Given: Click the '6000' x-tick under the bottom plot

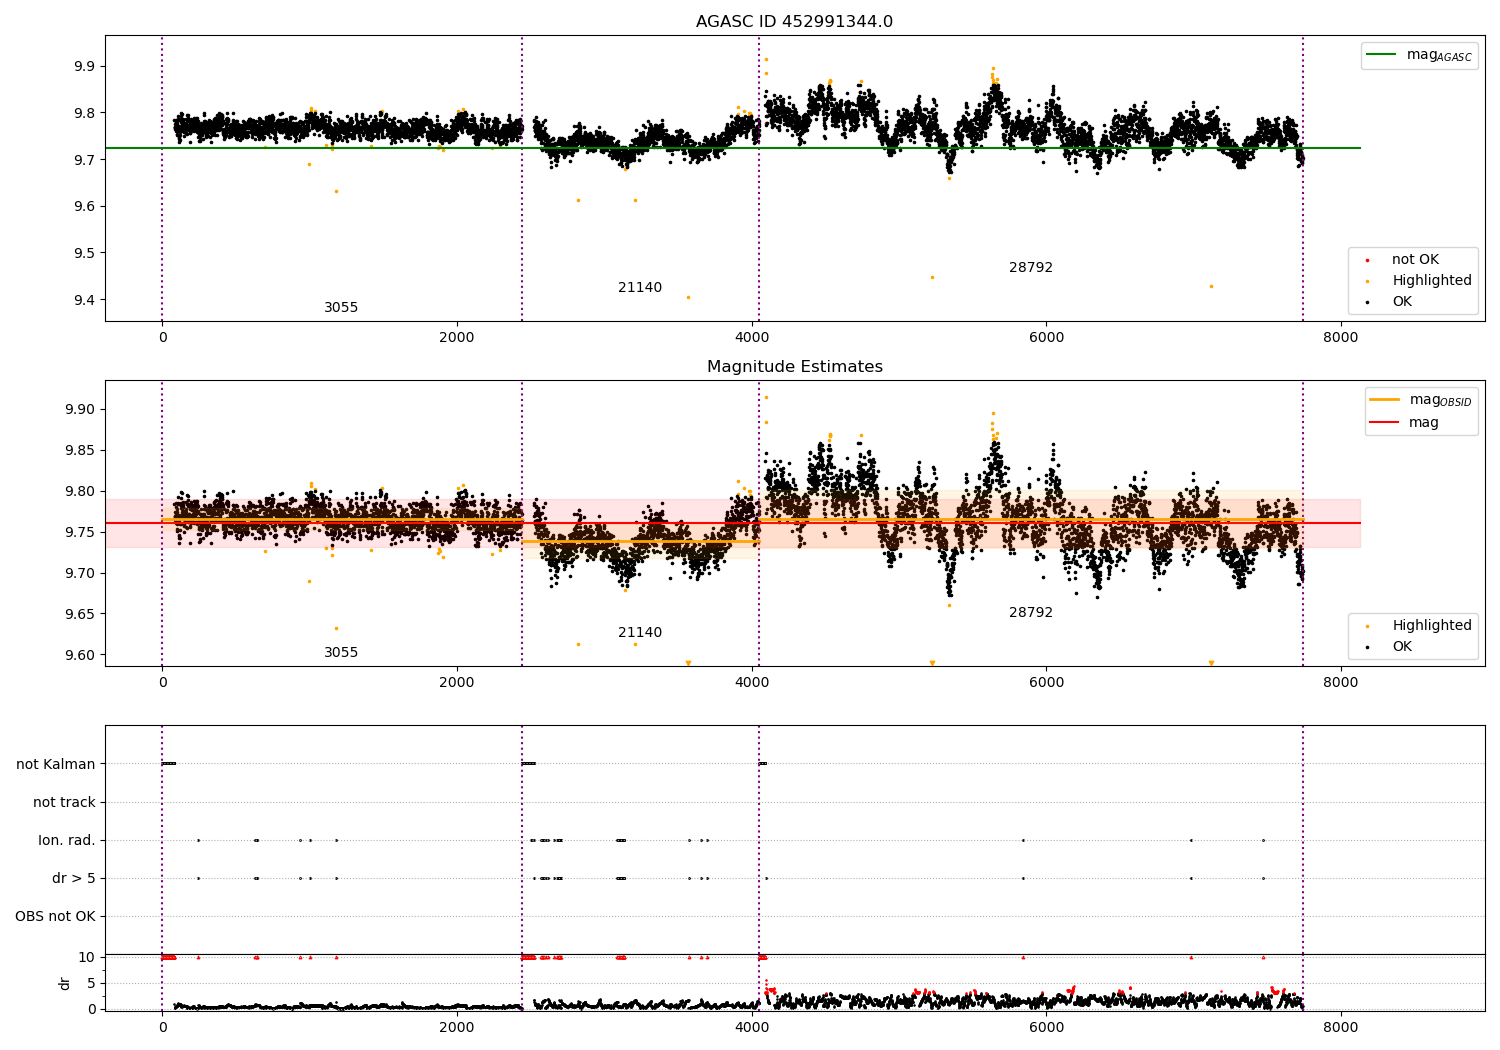Looking at the screenshot, I should point(1046,1026).
